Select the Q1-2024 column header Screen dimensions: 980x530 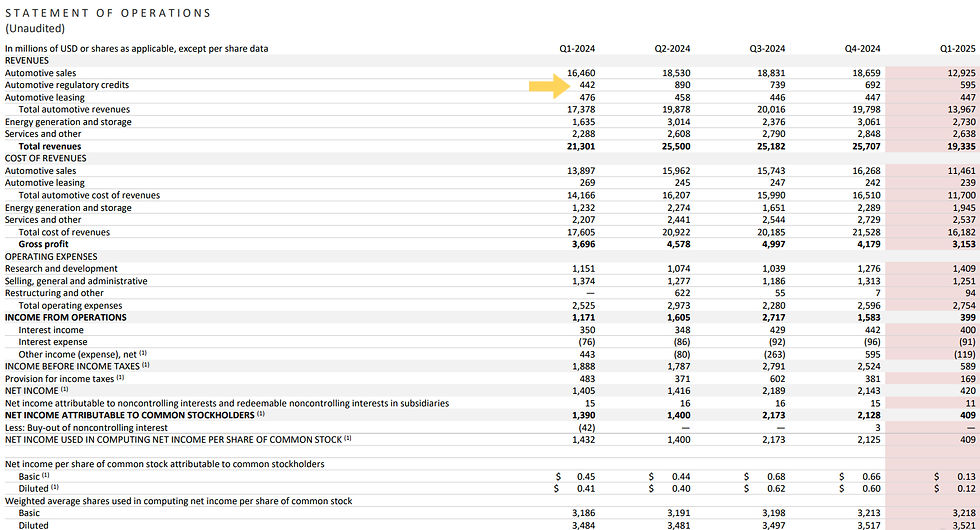[577, 48]
